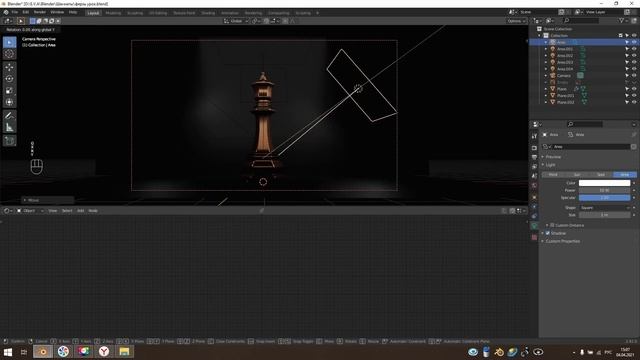Open the Object mode dropdown in the lower editor

tap(30, 211)
